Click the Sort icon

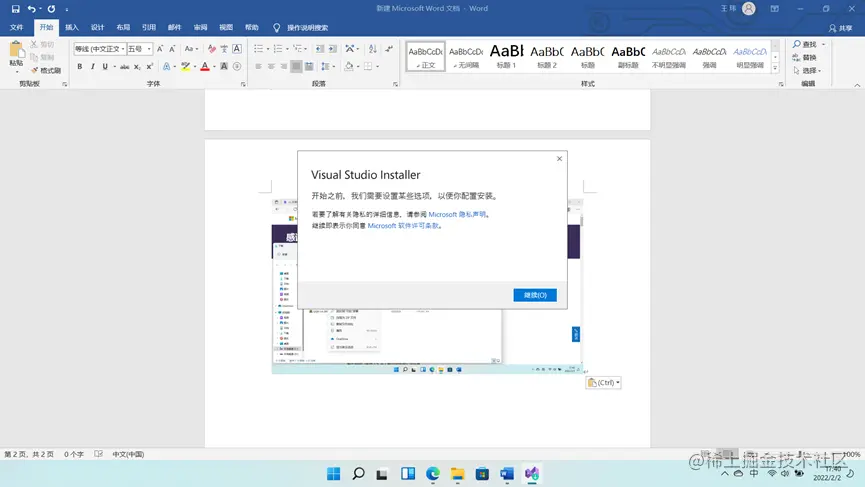point(373,49)
